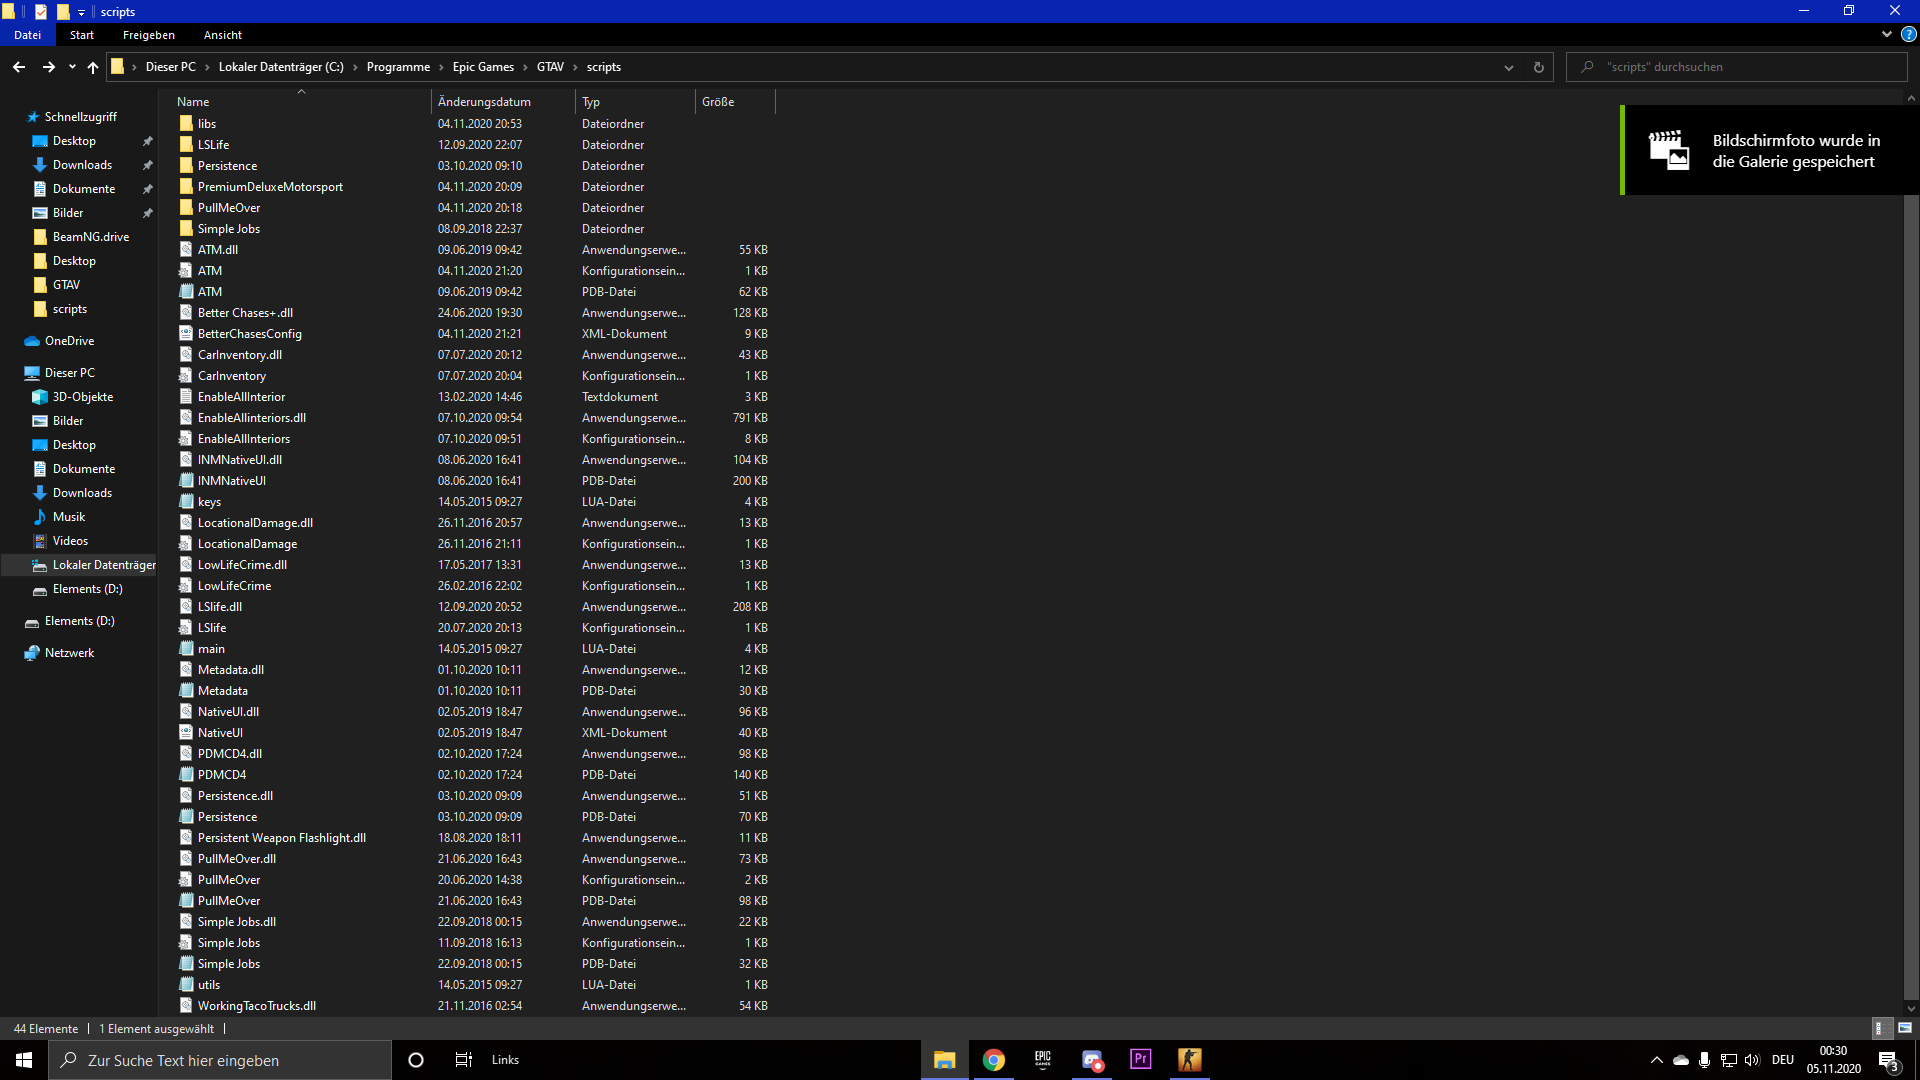
Task: Open Google Chrome from taskbar
Action: click(993, 1059)
